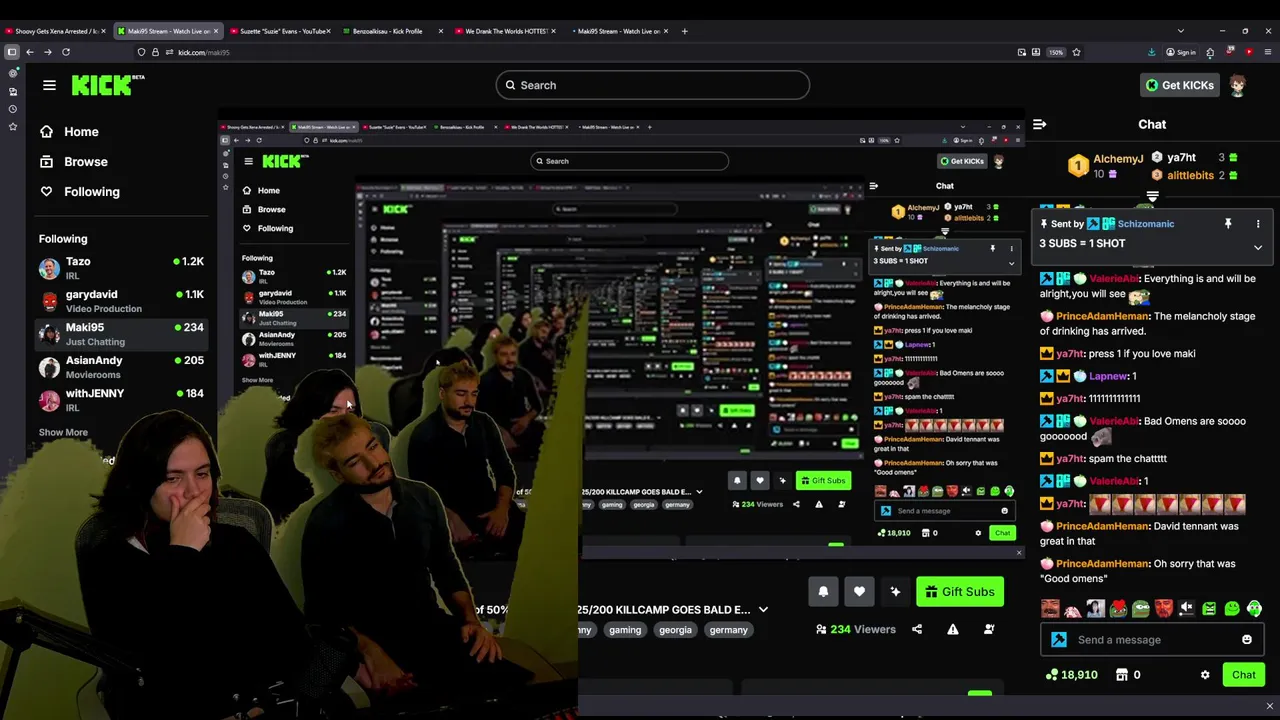Open Following in Kick sidebar

coord(79,191)
